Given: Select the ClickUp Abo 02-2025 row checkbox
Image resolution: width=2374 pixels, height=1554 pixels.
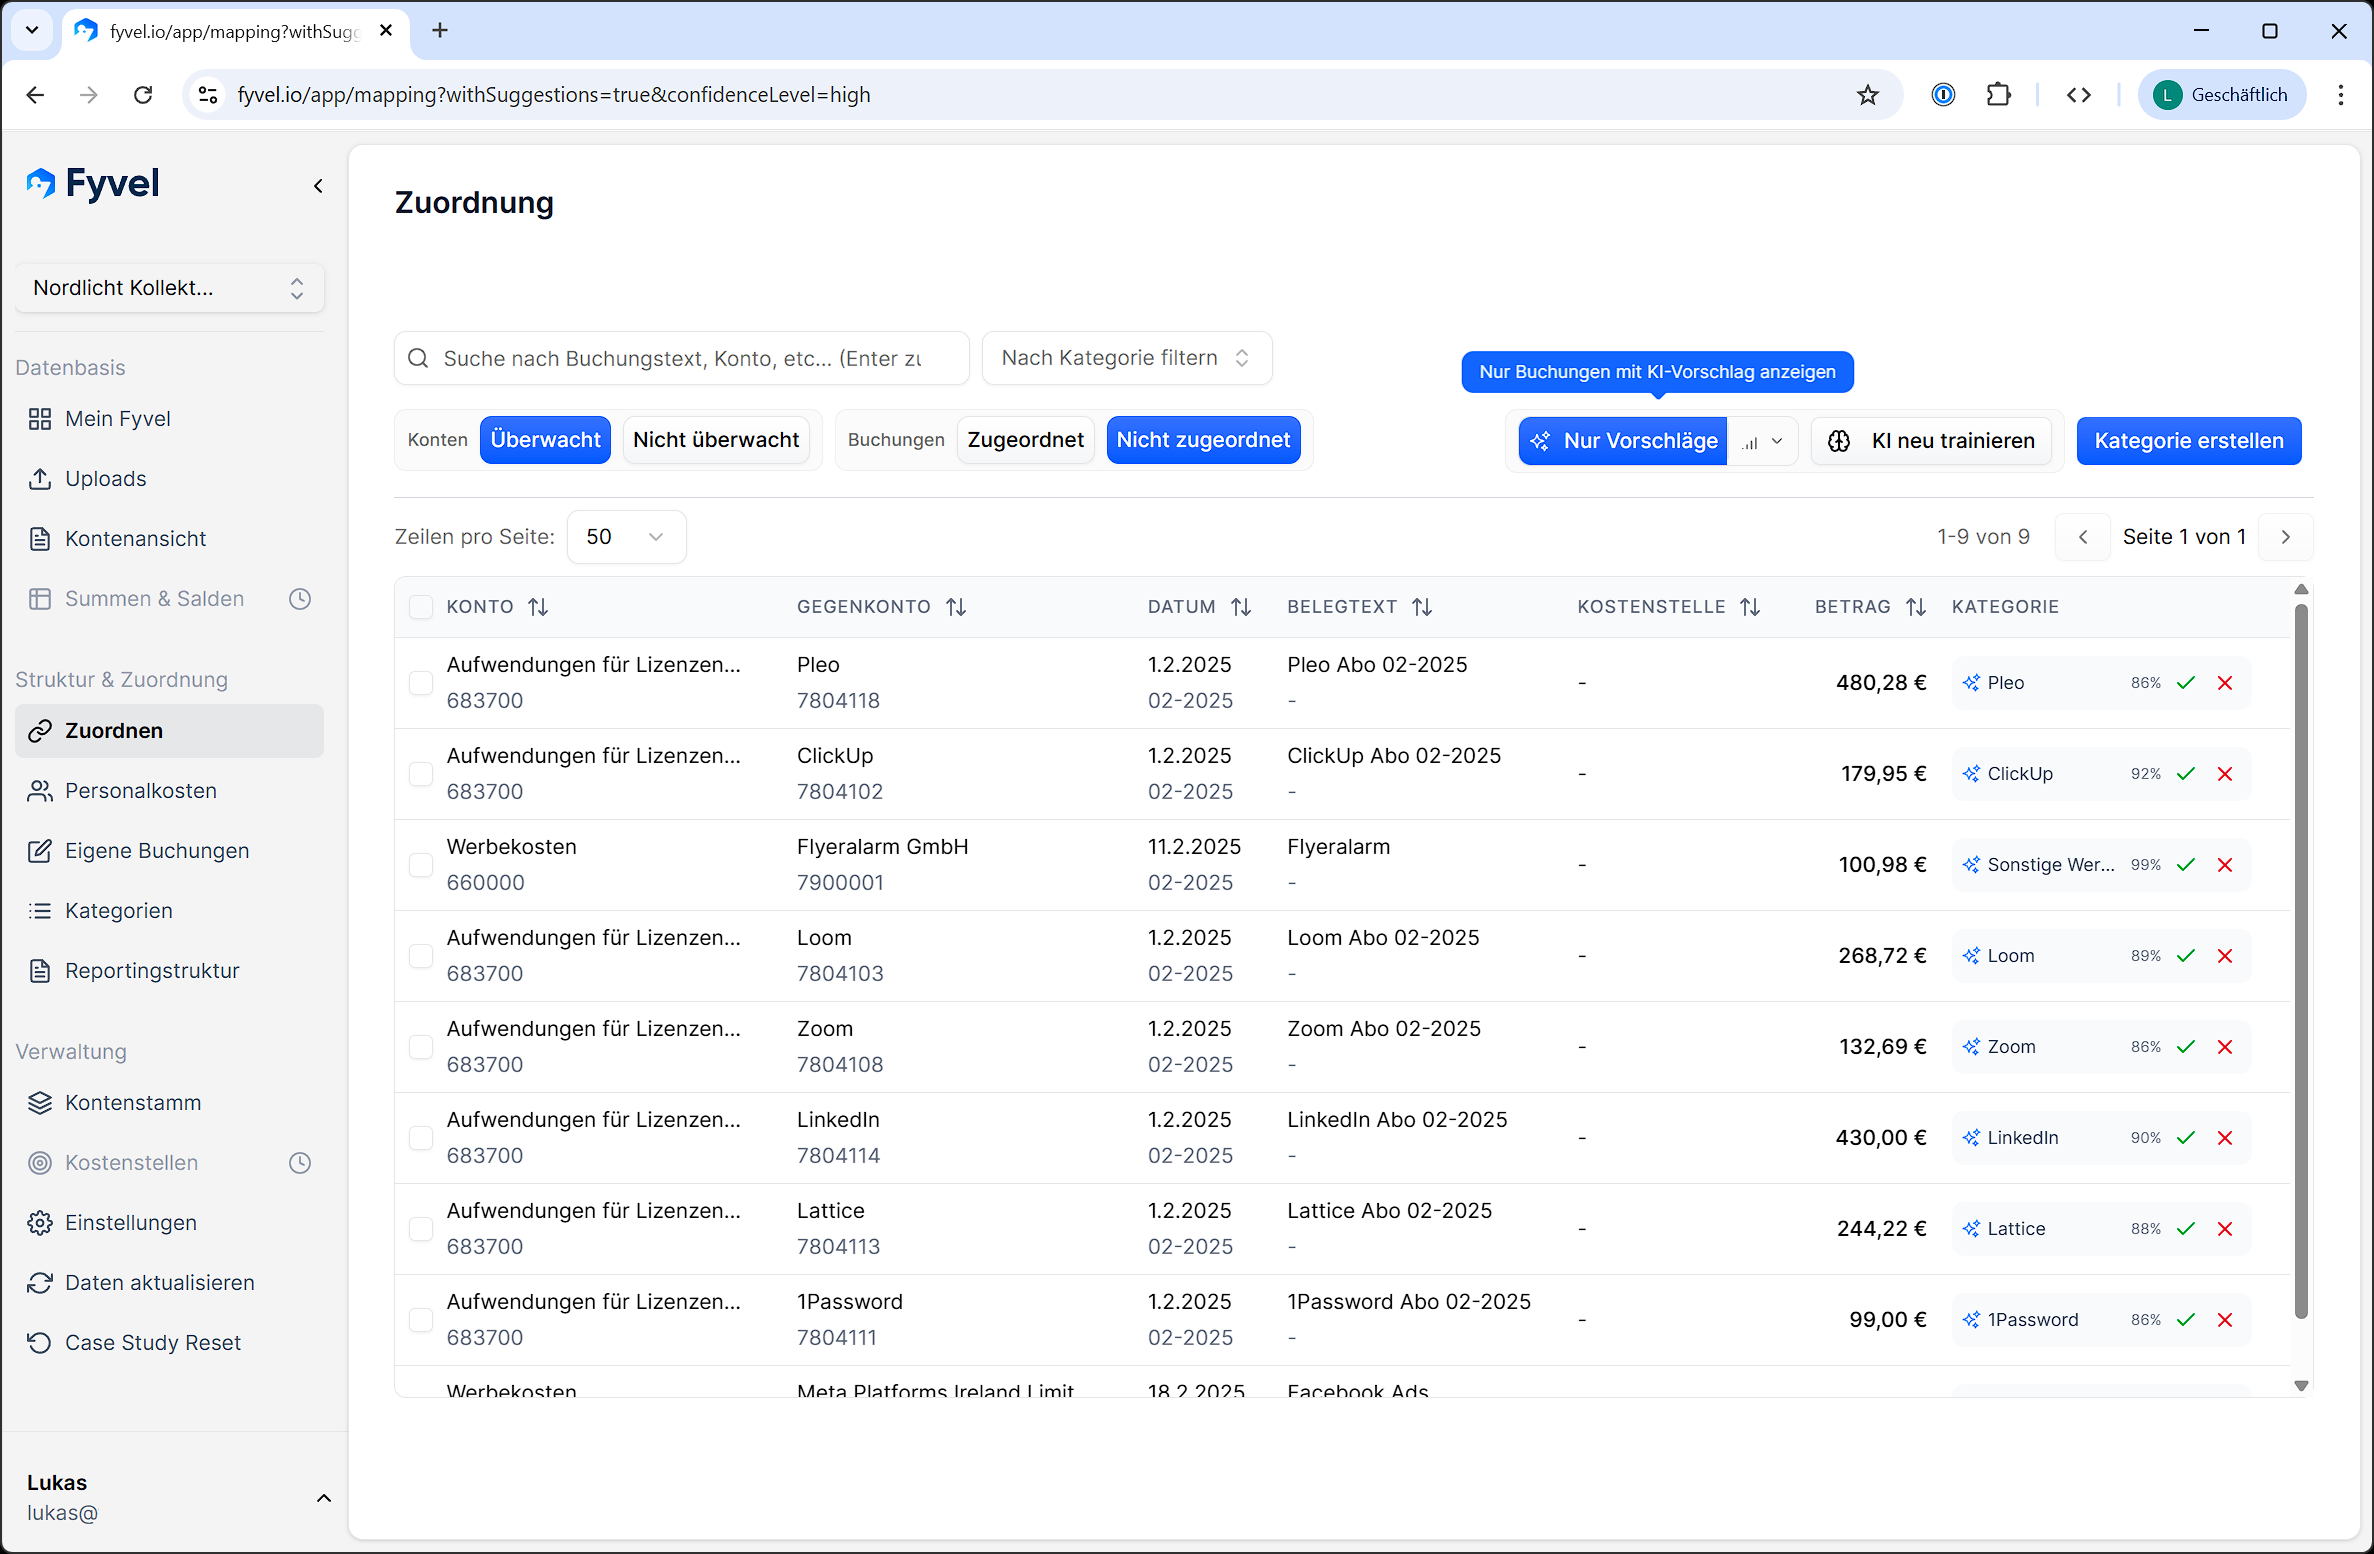Looking at the screenshot, I should [421, 774].
